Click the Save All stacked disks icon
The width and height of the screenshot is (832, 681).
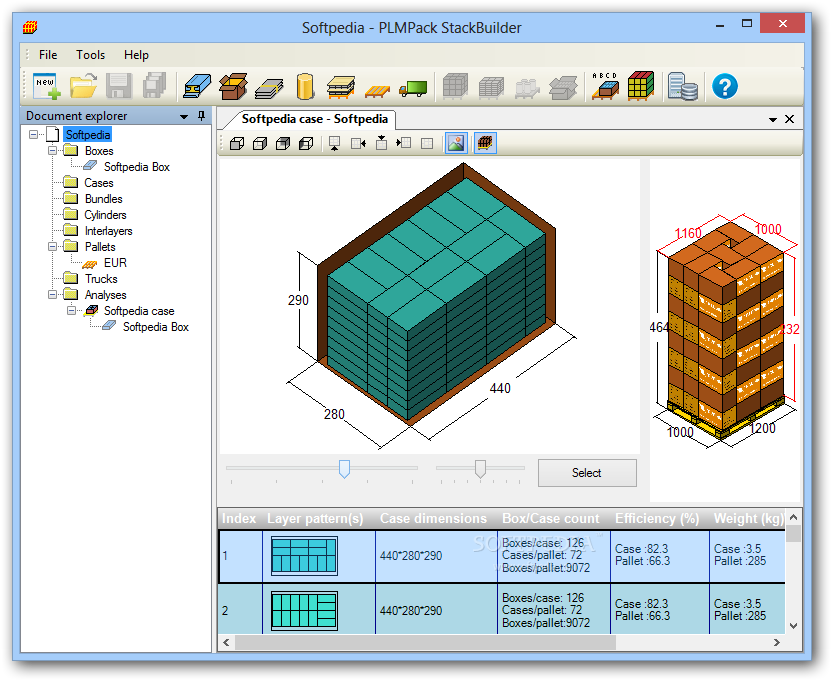pyautogui.click(x=154, y=86)
